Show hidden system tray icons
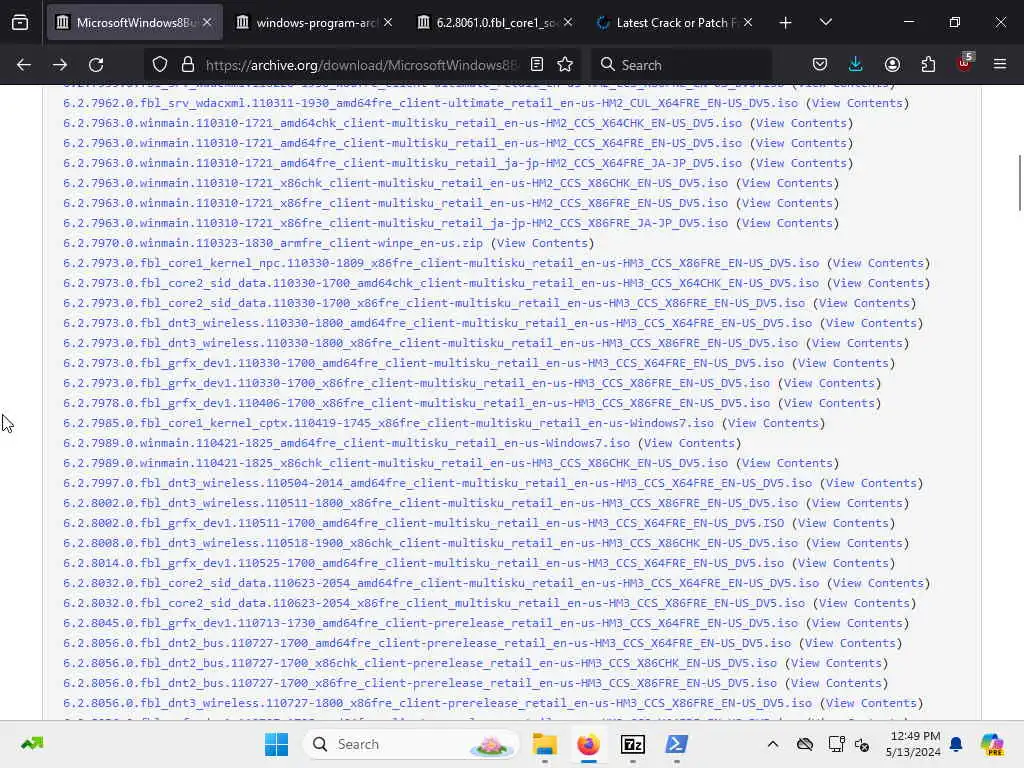Image resolution: width=1024 pixels, height=768 pixels. coord(773,744)
